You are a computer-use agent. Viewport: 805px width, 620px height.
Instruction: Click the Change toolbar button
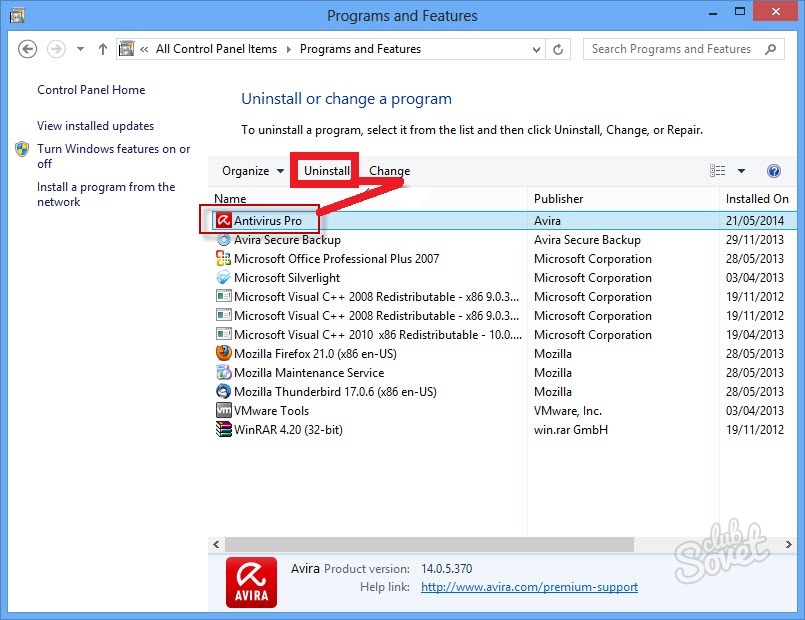click(x=390, y=171)
